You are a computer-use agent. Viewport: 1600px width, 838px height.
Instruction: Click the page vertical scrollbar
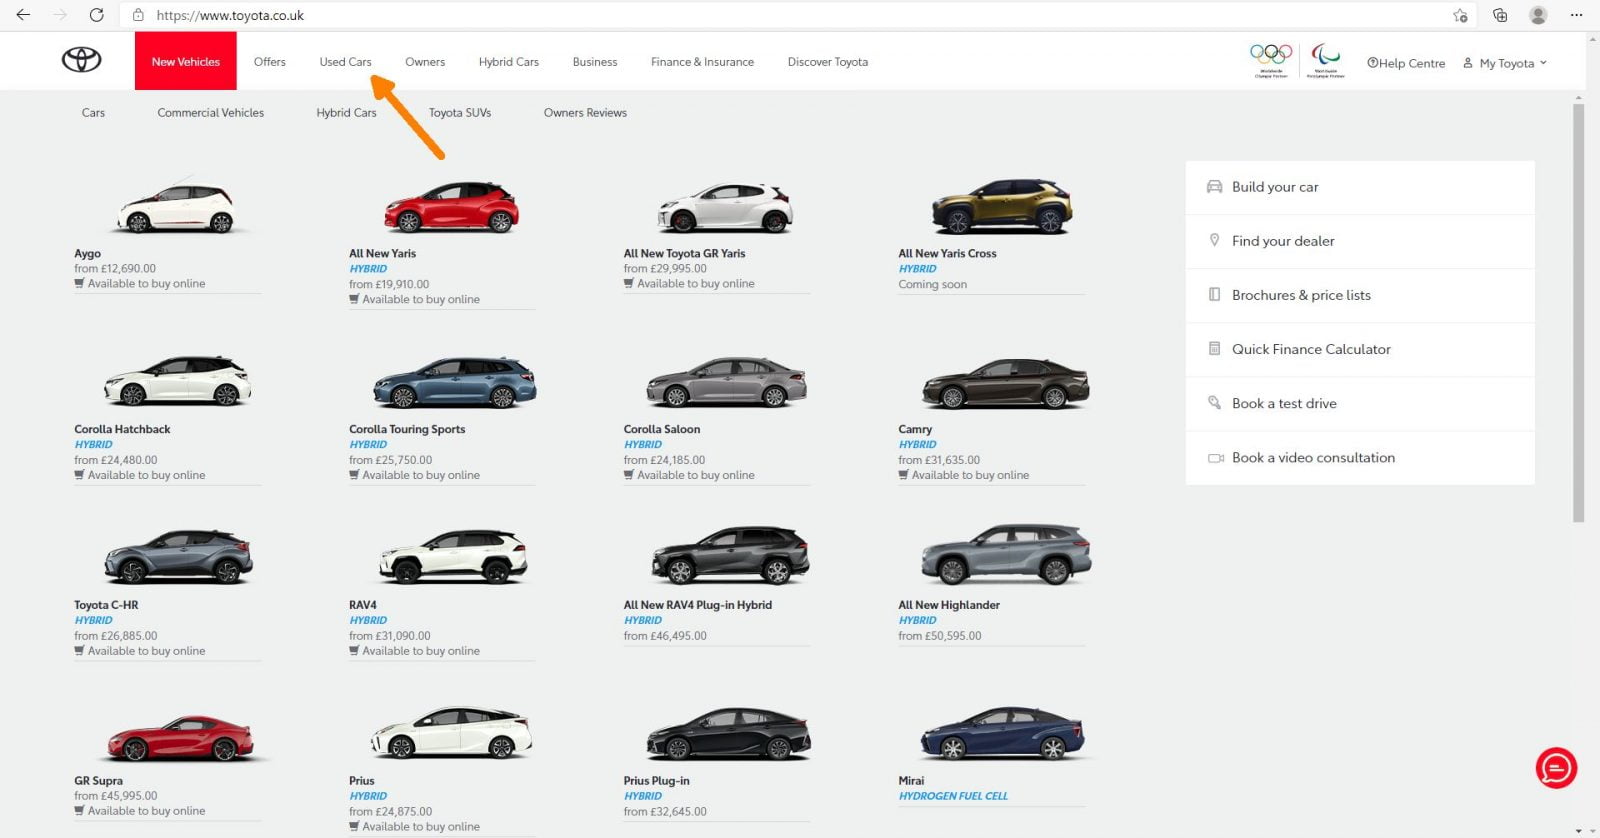pos(1578,312)
